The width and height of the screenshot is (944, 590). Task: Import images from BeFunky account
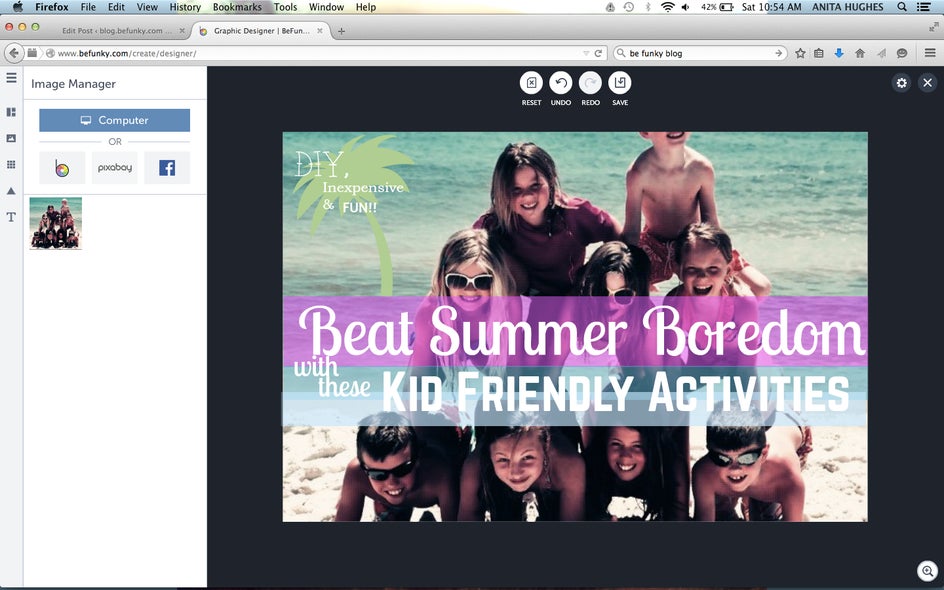62,167
